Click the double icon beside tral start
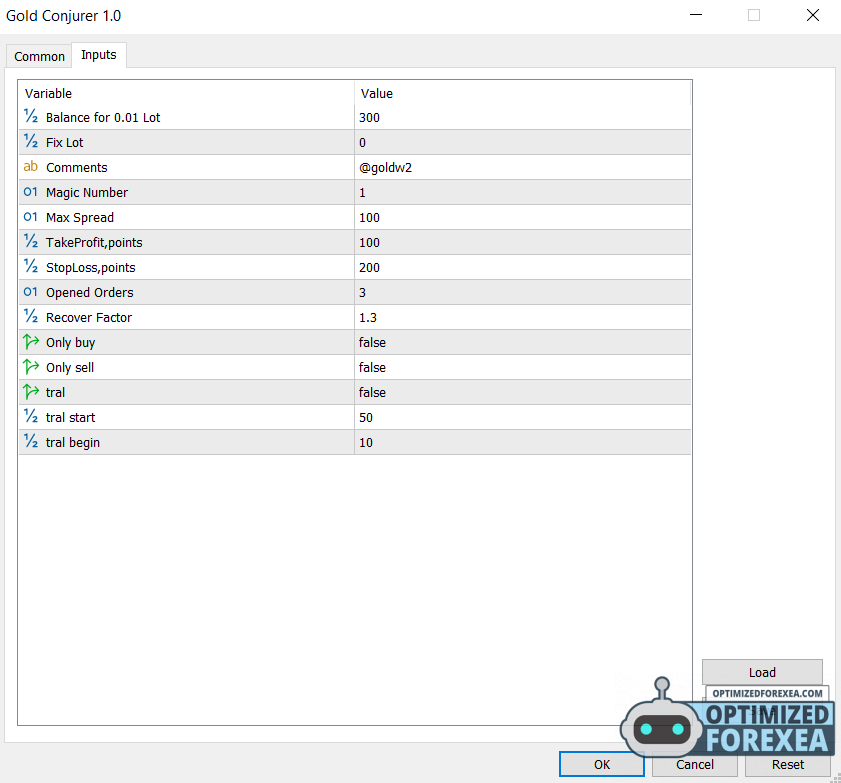 pyautogui.click(x=31, y=417)
